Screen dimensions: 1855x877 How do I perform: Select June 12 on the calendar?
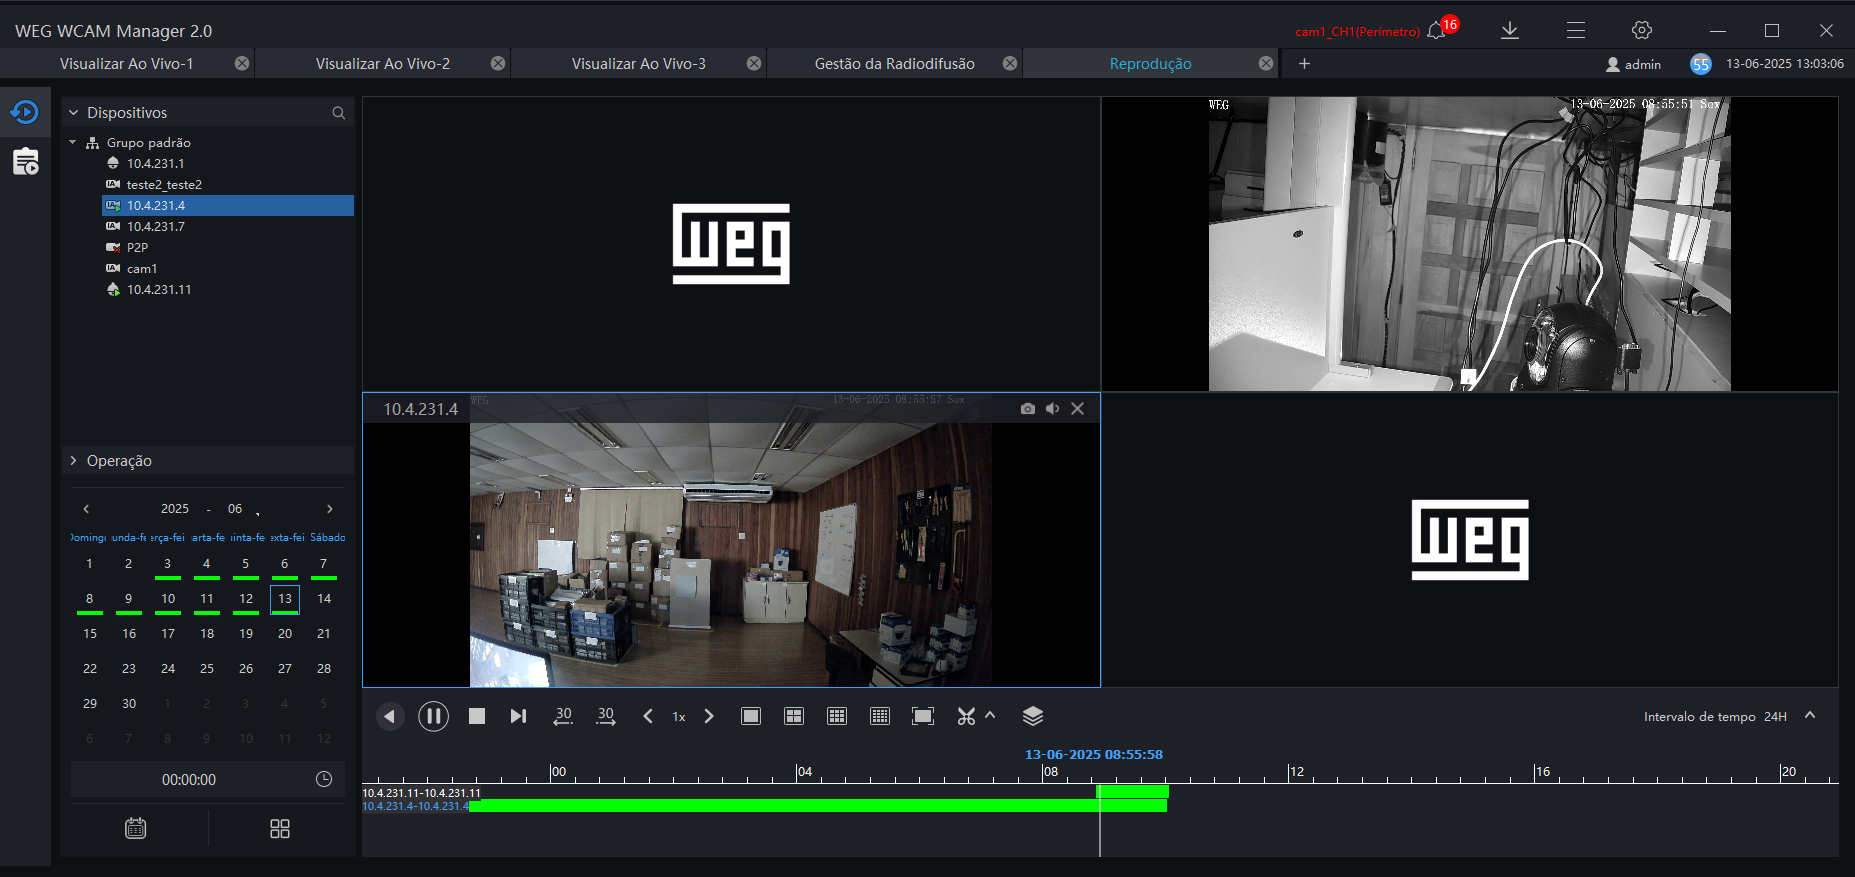(246, 599)
